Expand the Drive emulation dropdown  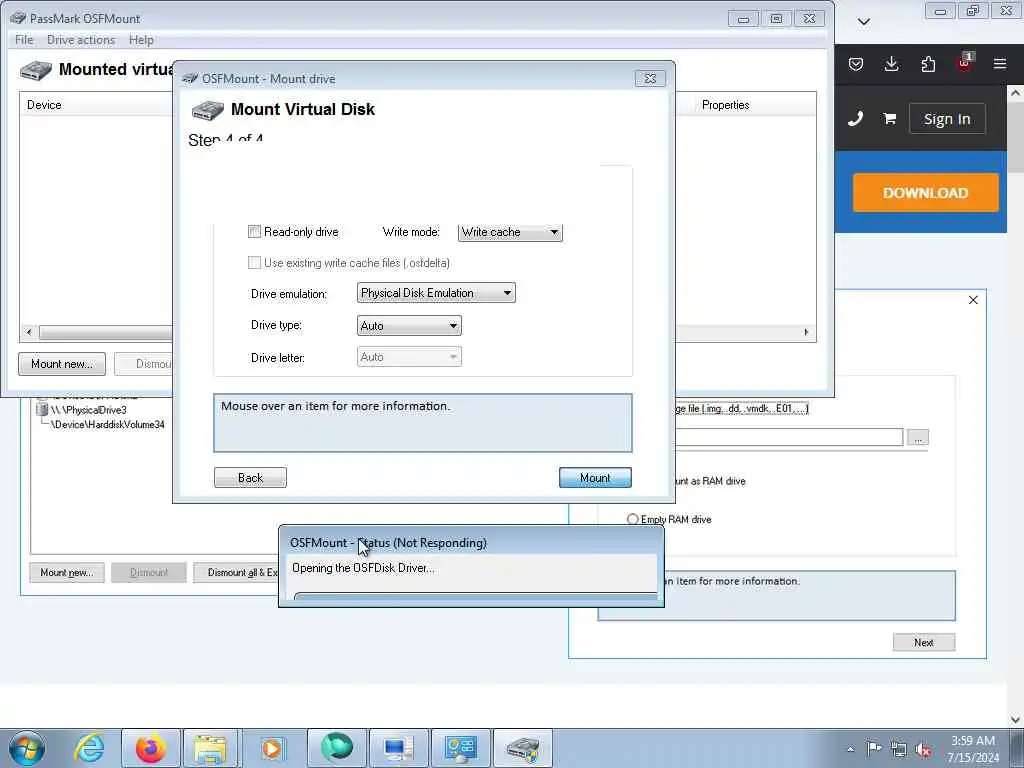click(436, 293)
